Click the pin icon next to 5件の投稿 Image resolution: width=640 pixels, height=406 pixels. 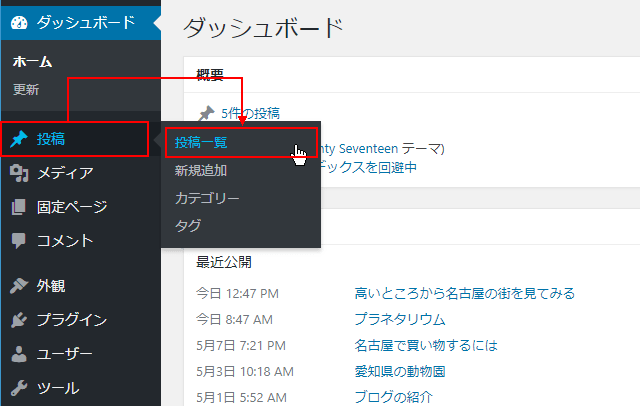pos(207,113)
